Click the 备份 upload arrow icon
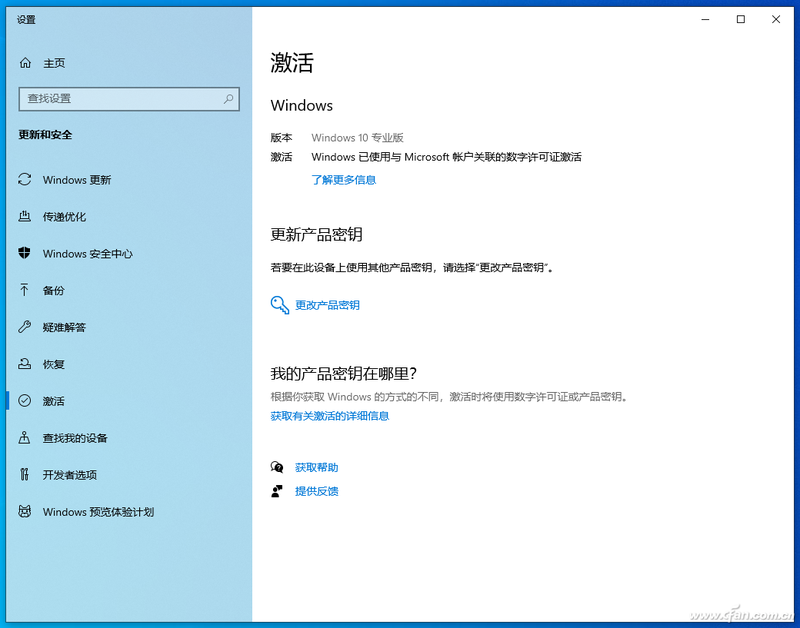The image size is (800, 628). tap(24, 290)
